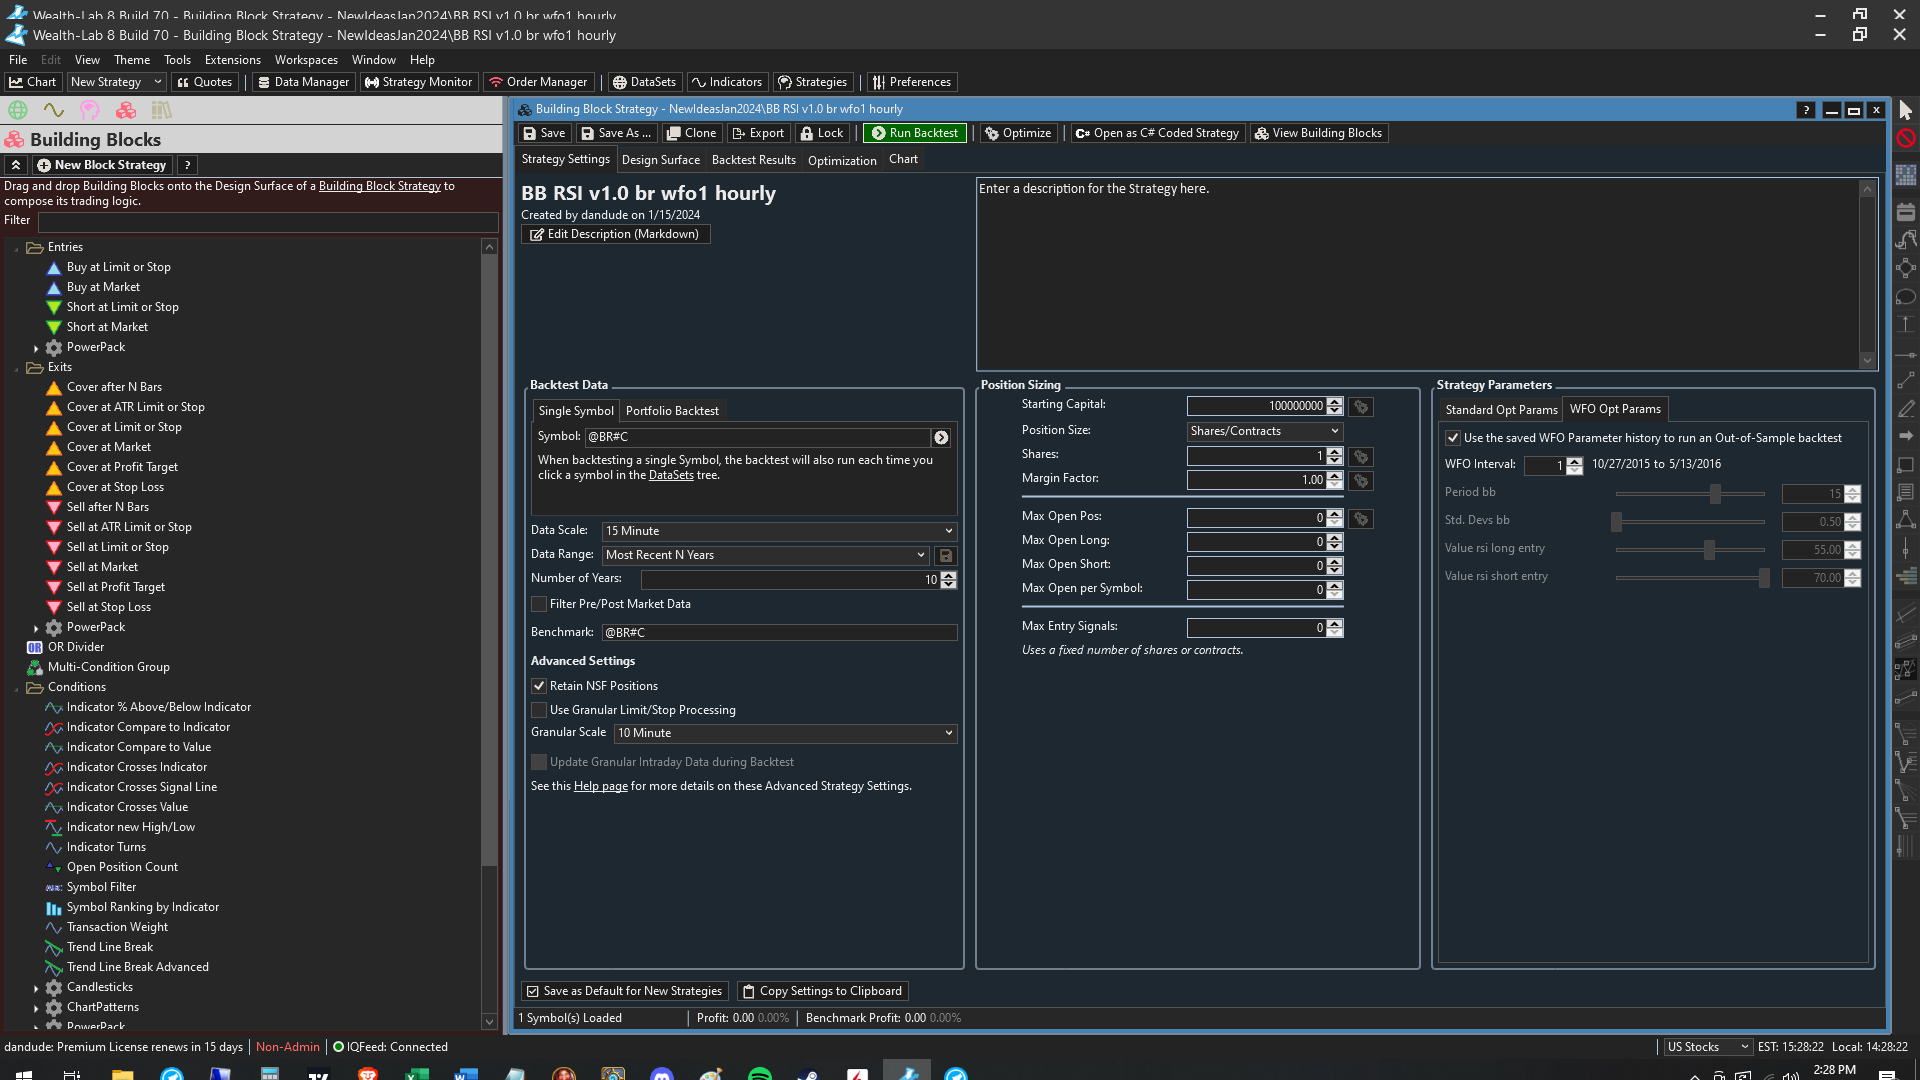Expand the Candlesticks tree node

click(36, 988)
